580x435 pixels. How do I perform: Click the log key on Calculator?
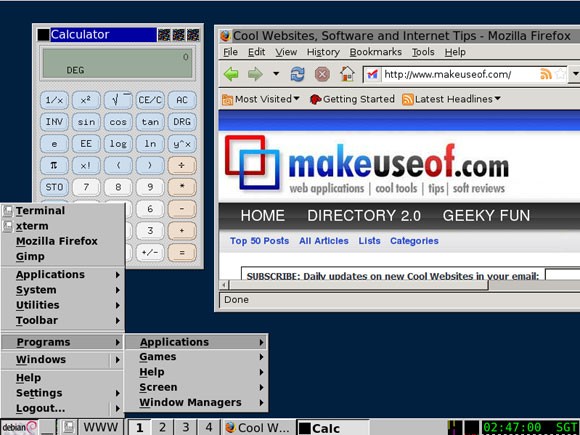pos(118,144)
